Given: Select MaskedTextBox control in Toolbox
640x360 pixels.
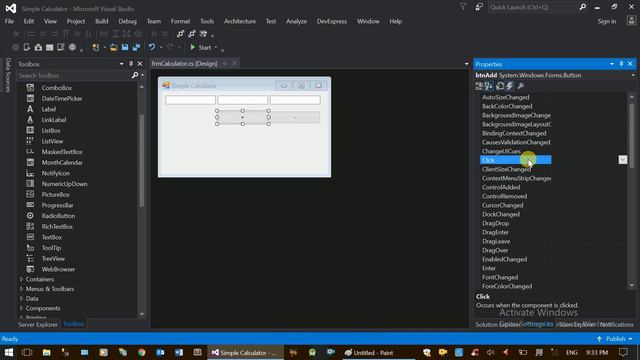Looking at the screenshot, I should (x=62, y=151).
